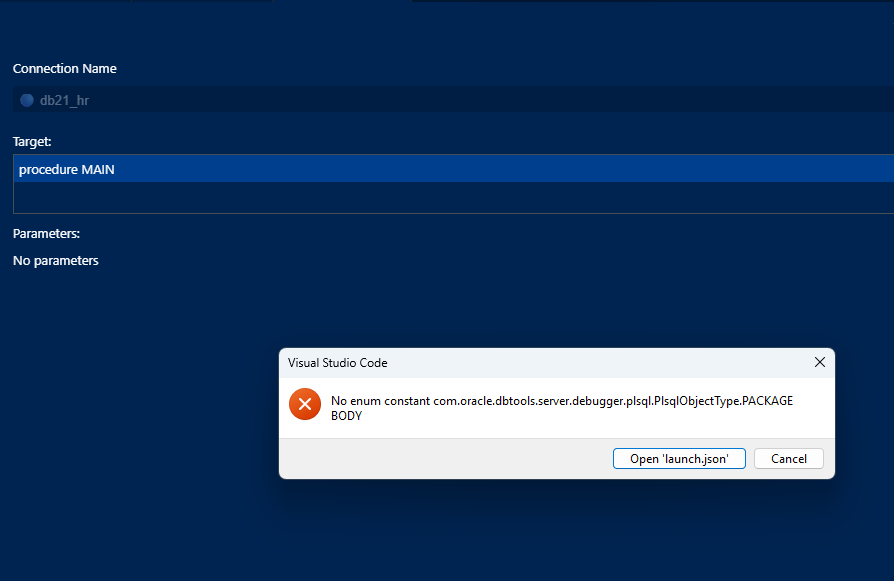The width and height of the screenshot is (894, 581).
Task: Click the Parameters: heading
Action: [x=46, y=233]
